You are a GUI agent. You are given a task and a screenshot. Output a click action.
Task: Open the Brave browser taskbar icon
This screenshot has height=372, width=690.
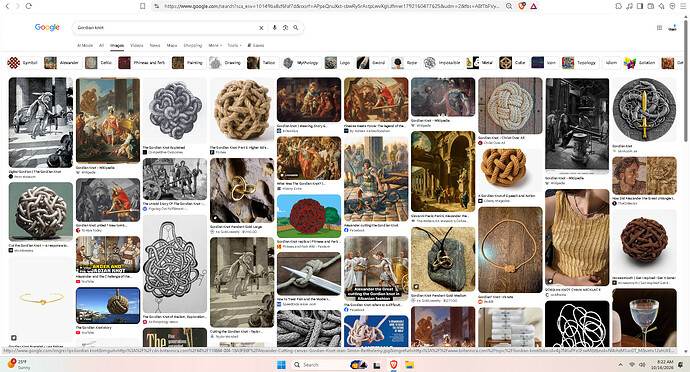tap(393, 365)
